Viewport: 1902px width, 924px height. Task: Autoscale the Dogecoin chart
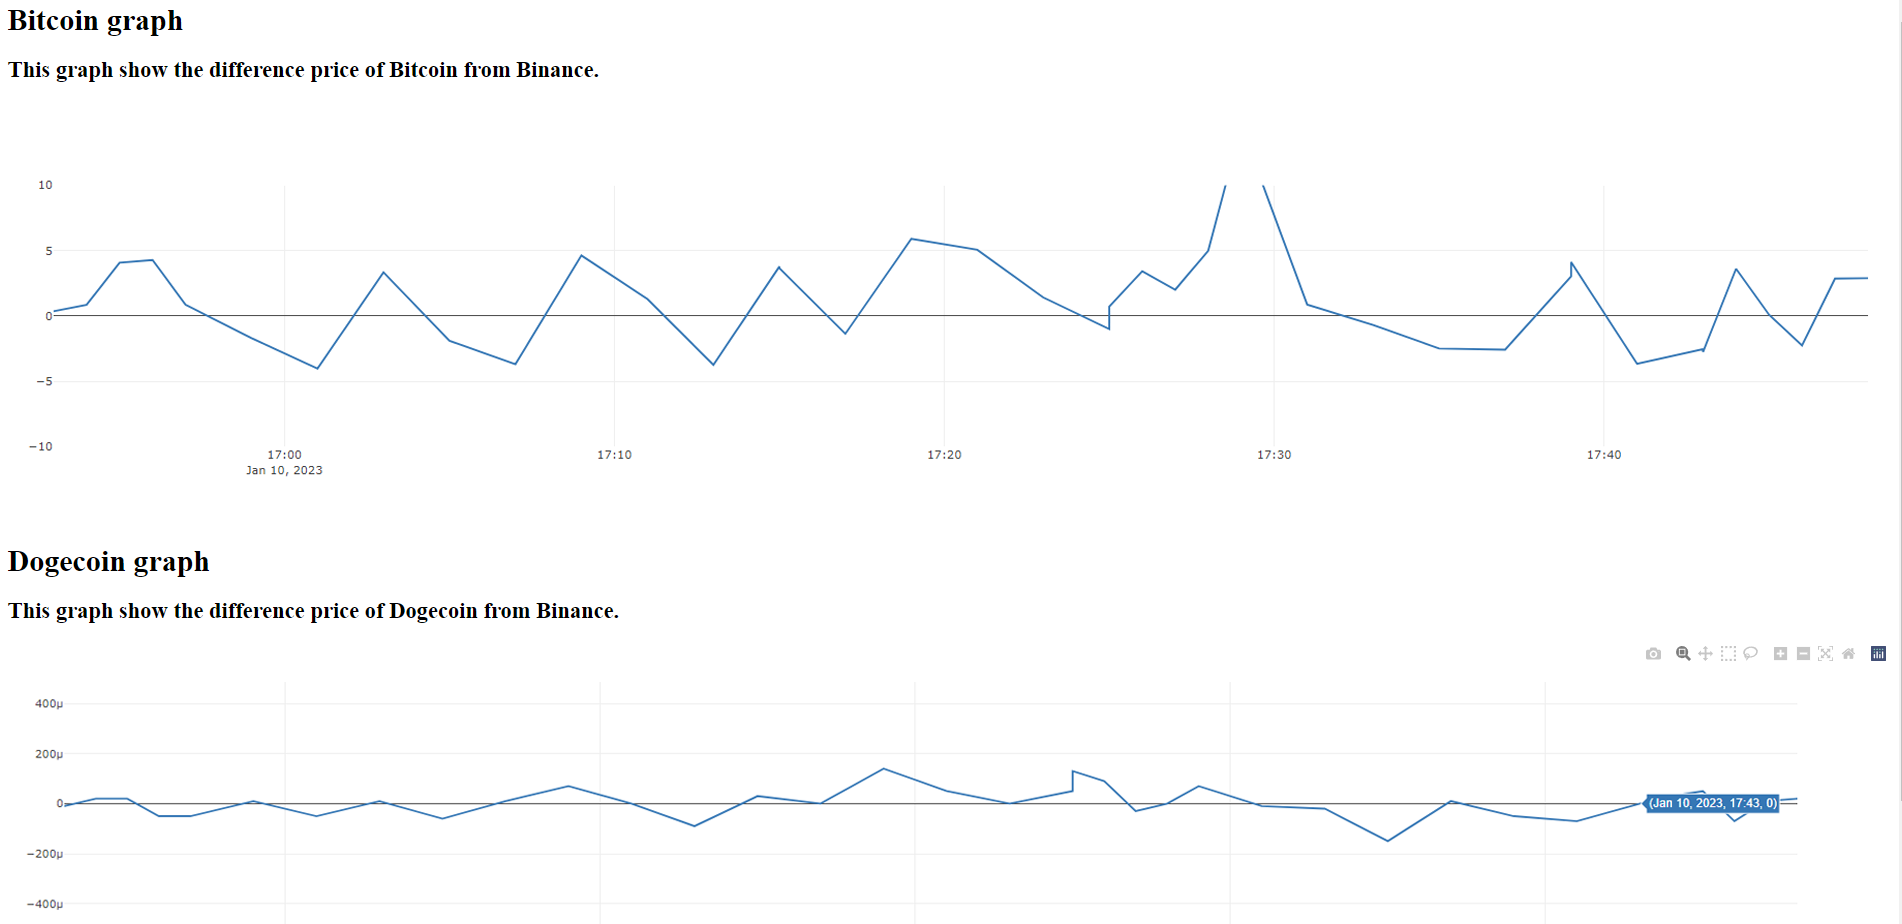click(x=1827, y=654)
